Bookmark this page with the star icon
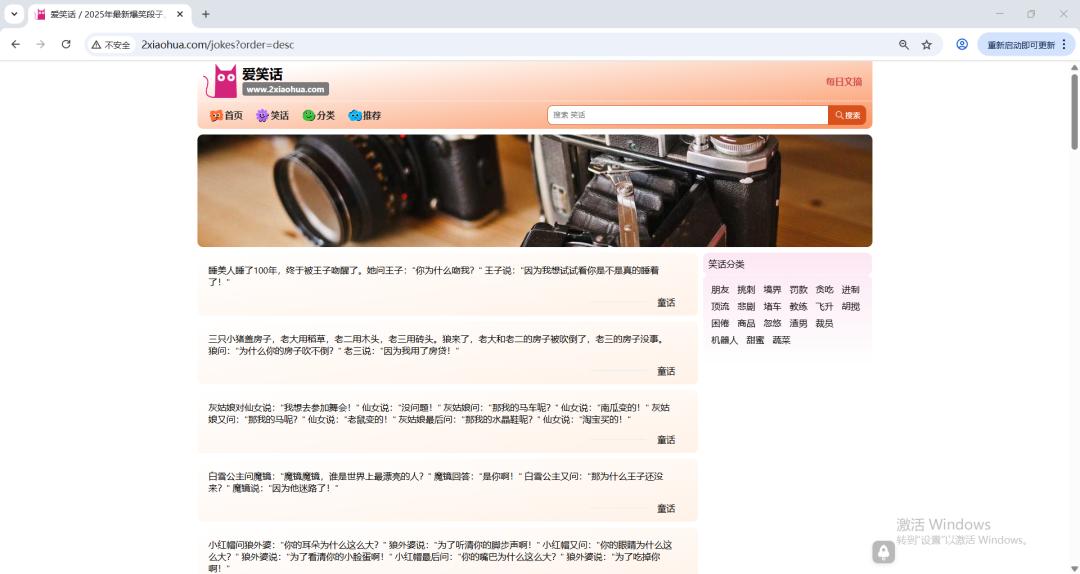The image size is (1080, 574). point(926,45)
